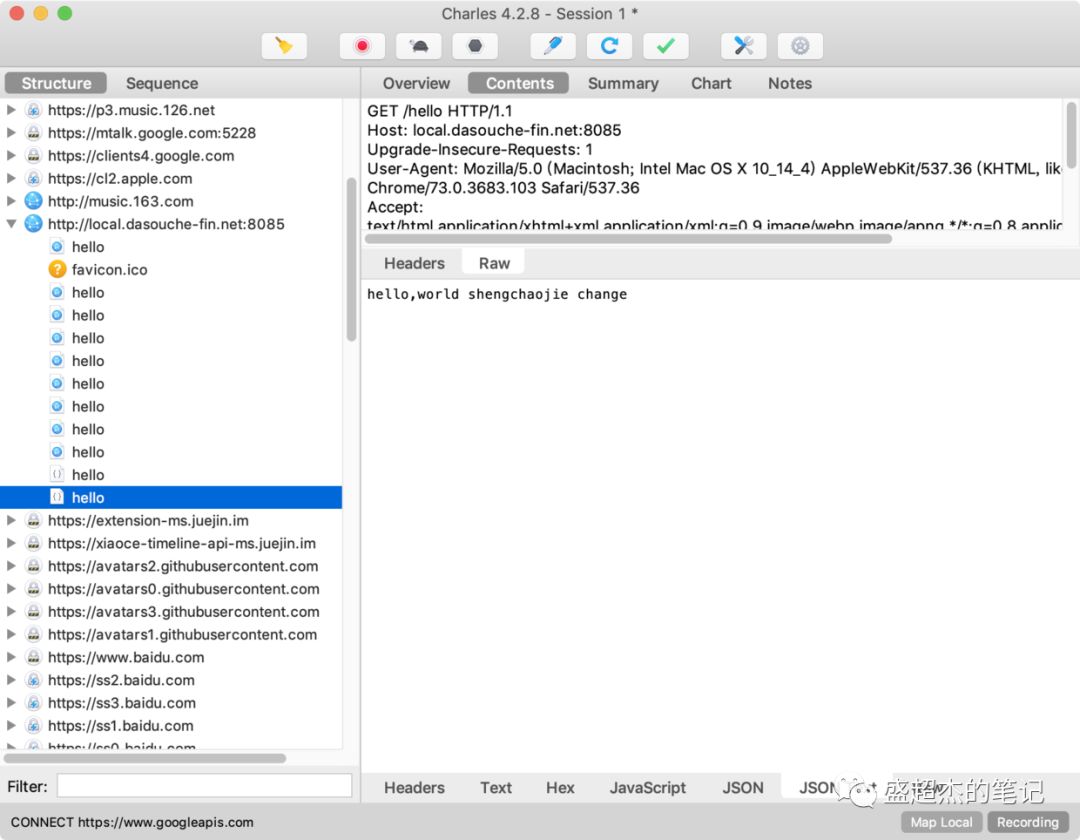Click the Map Local status button
This screenshot has height=840, width=1080.
941,822
